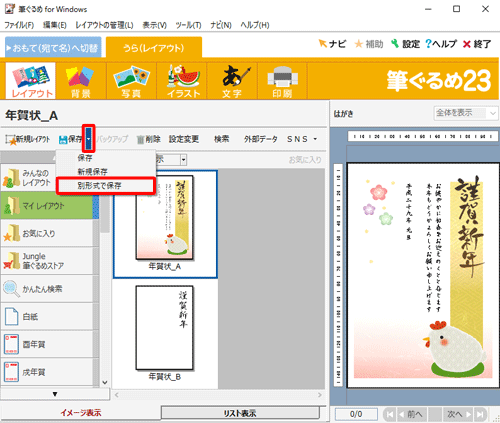
Task: Open the ?ヘルプ help button
Action: [x=441, y=44]
